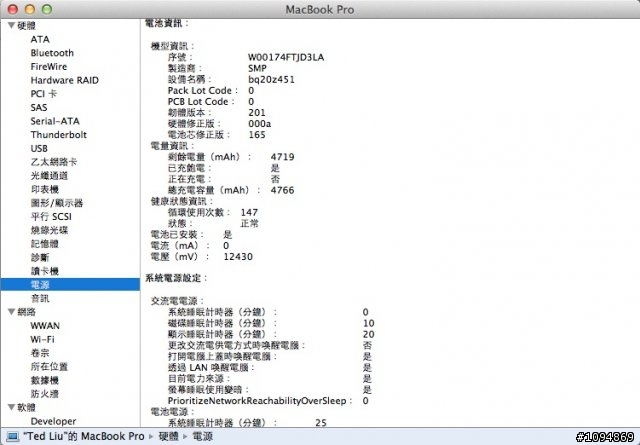The image size is (640, 445).
Task: Select 燒錄光碟 in the sidebar
Action: (x=49, y=230)
